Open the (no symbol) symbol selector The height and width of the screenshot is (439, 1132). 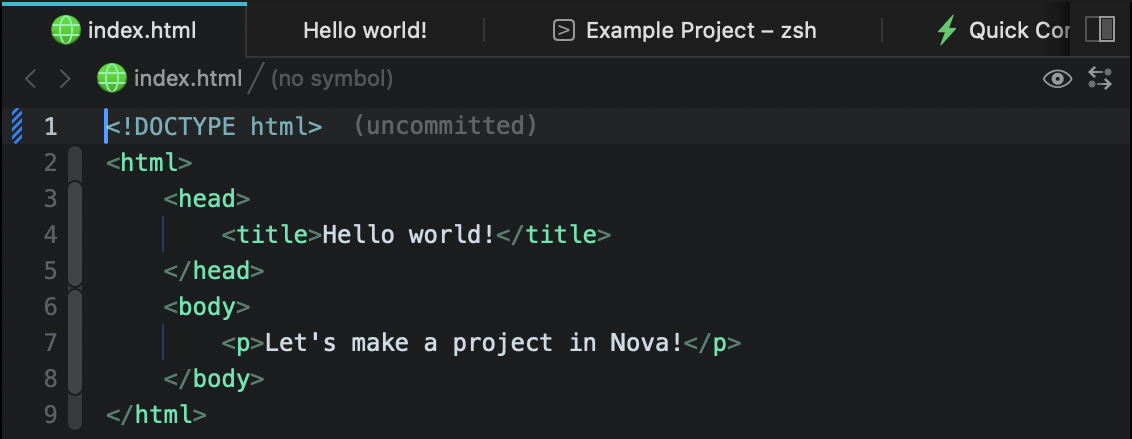pos(332,78)
